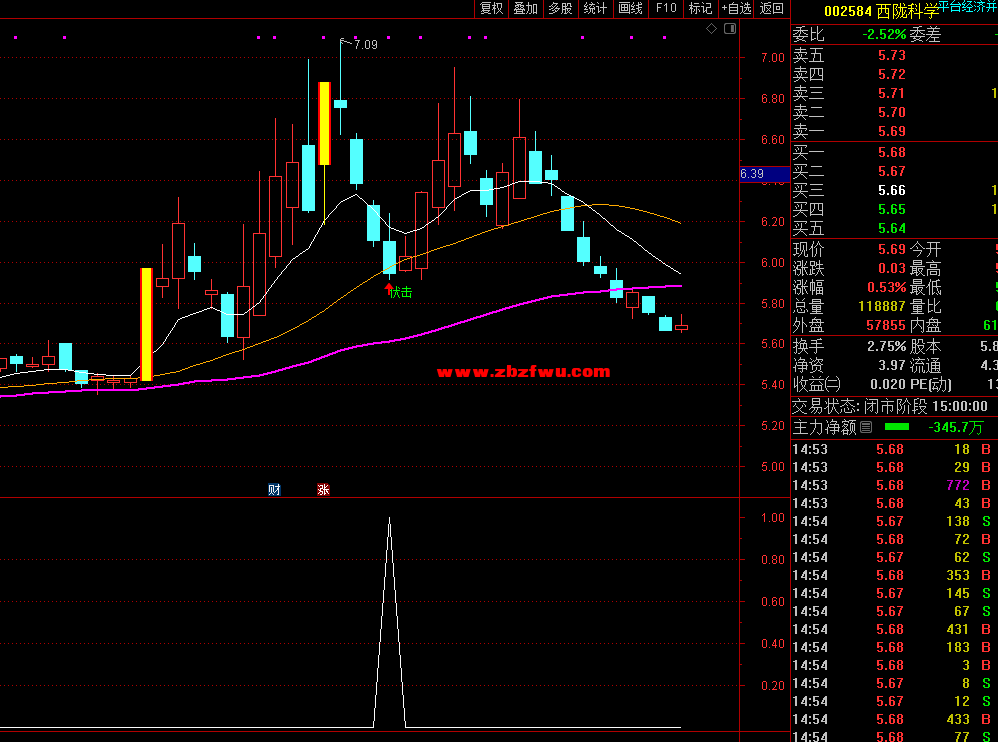
Task: Open the 叠加 overlay option
Action: coord(525,9)
